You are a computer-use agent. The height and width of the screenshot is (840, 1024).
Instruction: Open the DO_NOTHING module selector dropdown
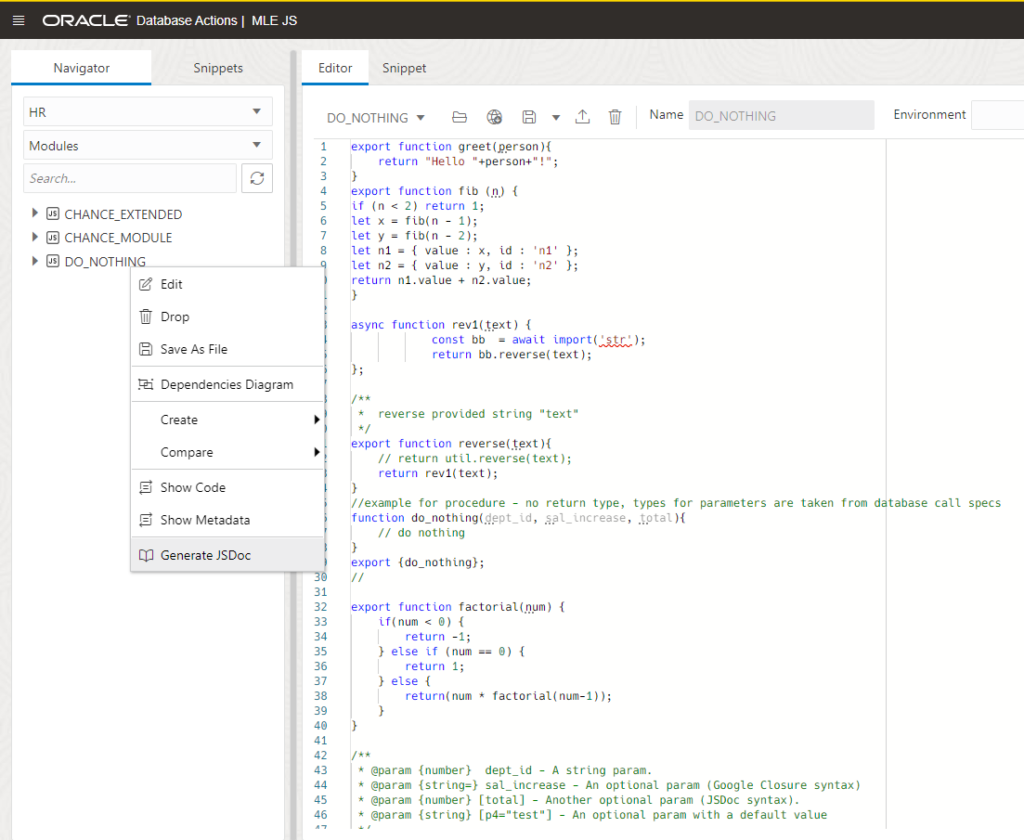[376, 118]
